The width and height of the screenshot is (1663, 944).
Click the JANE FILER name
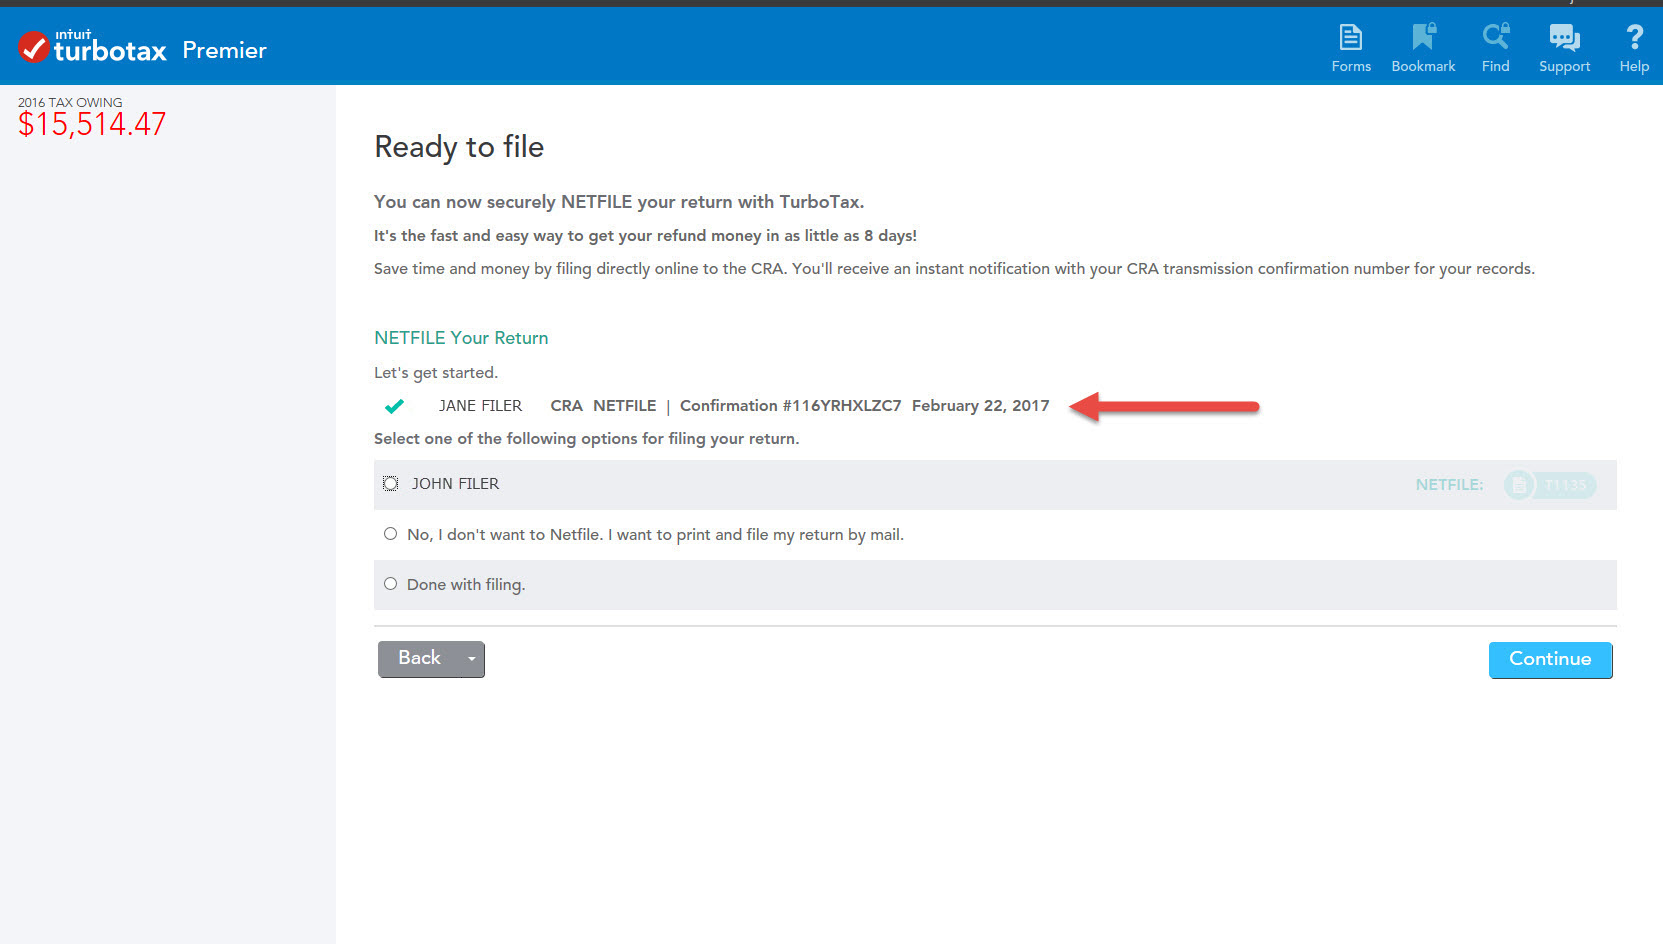coord(480,406)
